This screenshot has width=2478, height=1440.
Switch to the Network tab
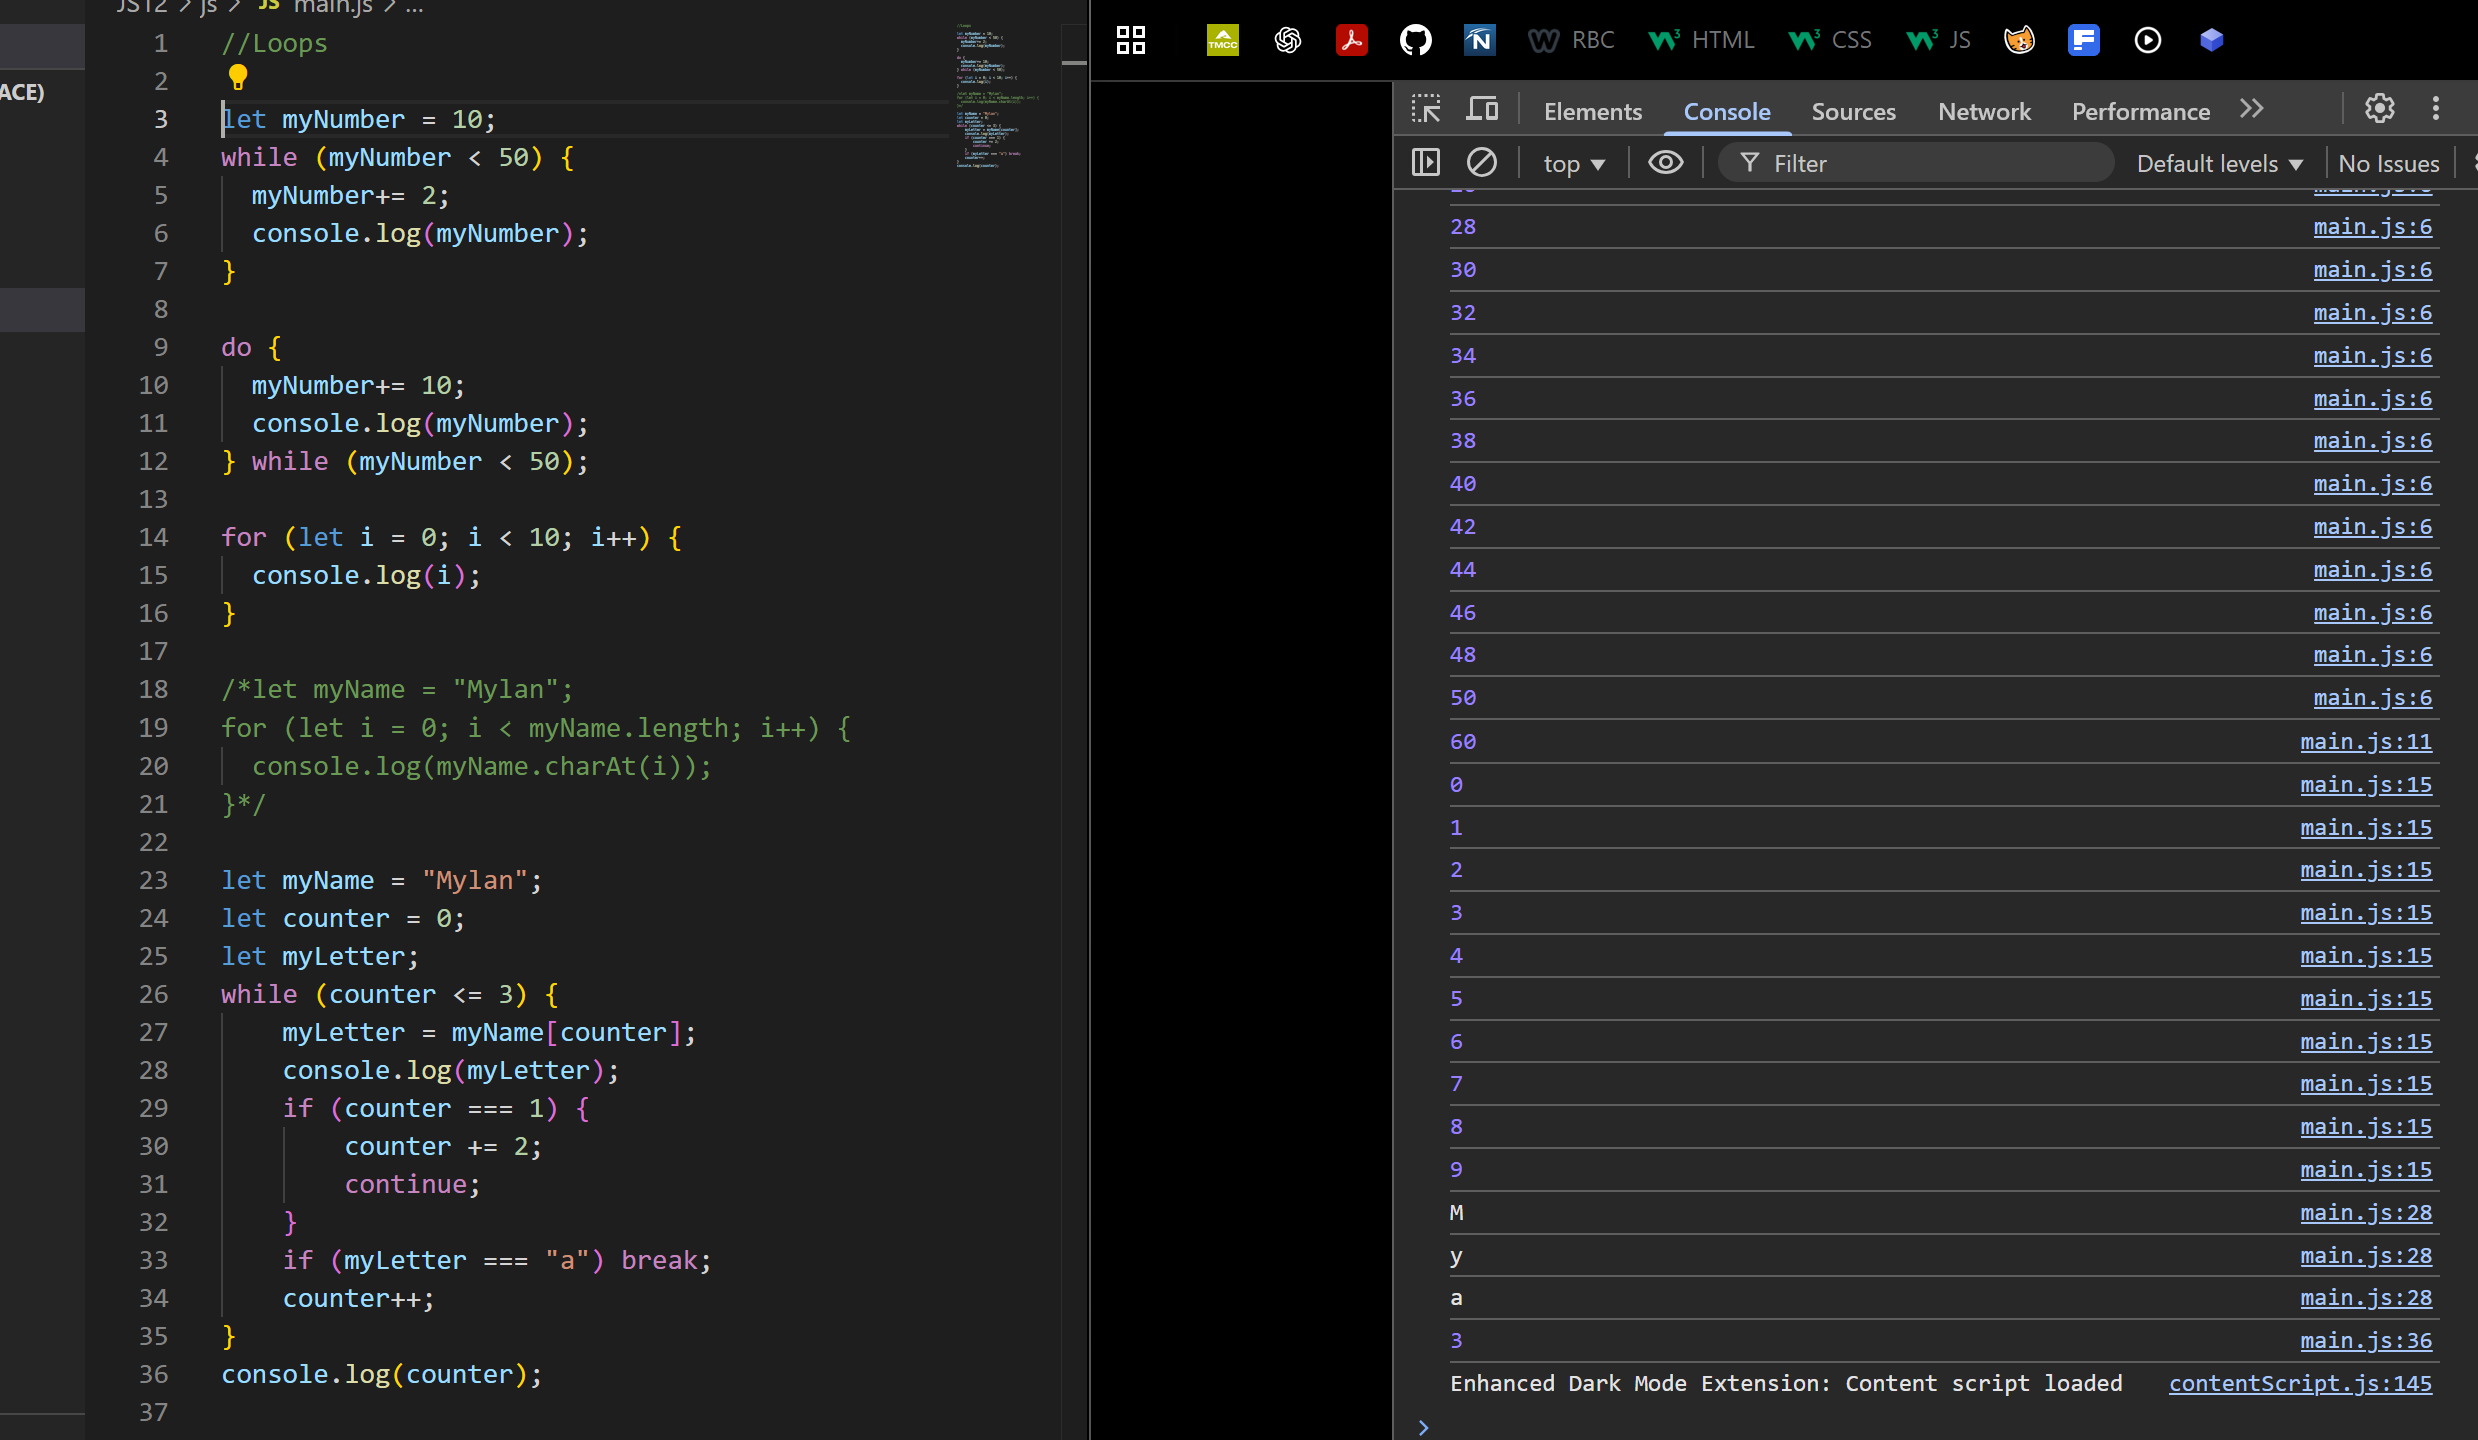[1984, 112]
